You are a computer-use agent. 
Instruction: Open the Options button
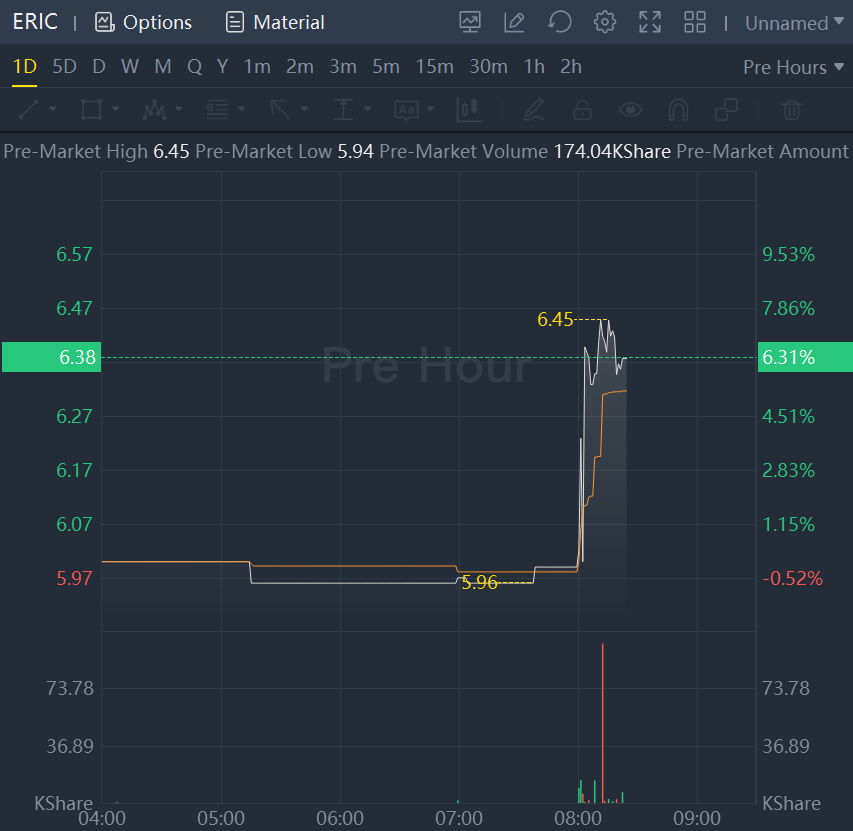(x=143, y=22)
